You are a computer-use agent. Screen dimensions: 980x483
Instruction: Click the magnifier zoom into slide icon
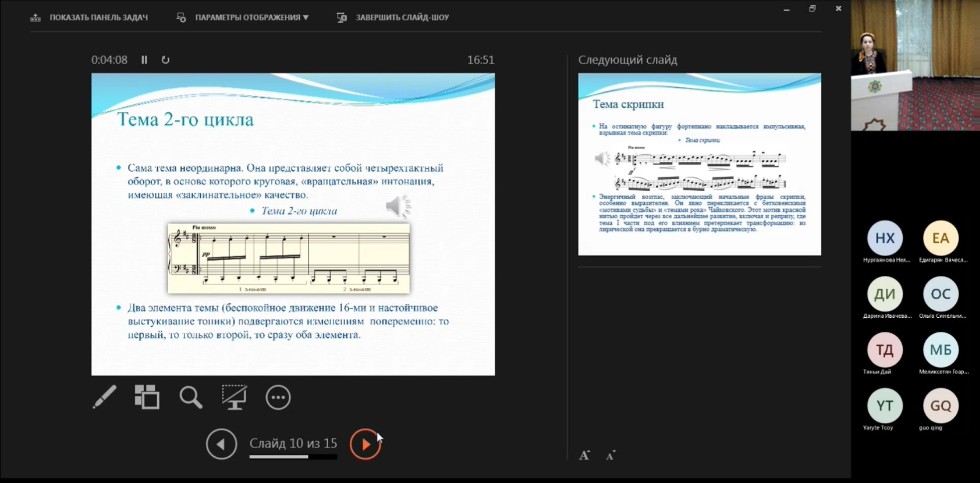tap(191, 397)
